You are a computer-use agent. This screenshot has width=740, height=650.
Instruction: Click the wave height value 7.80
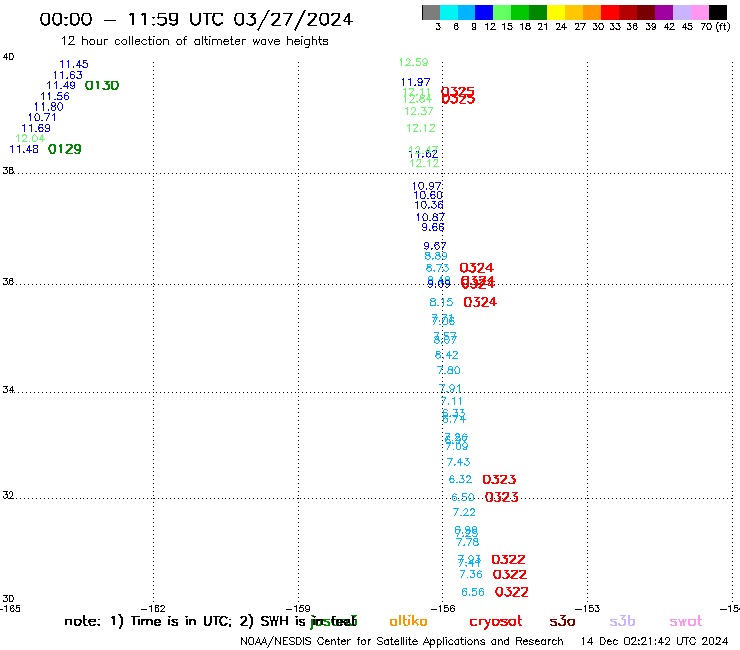point(448,371)
